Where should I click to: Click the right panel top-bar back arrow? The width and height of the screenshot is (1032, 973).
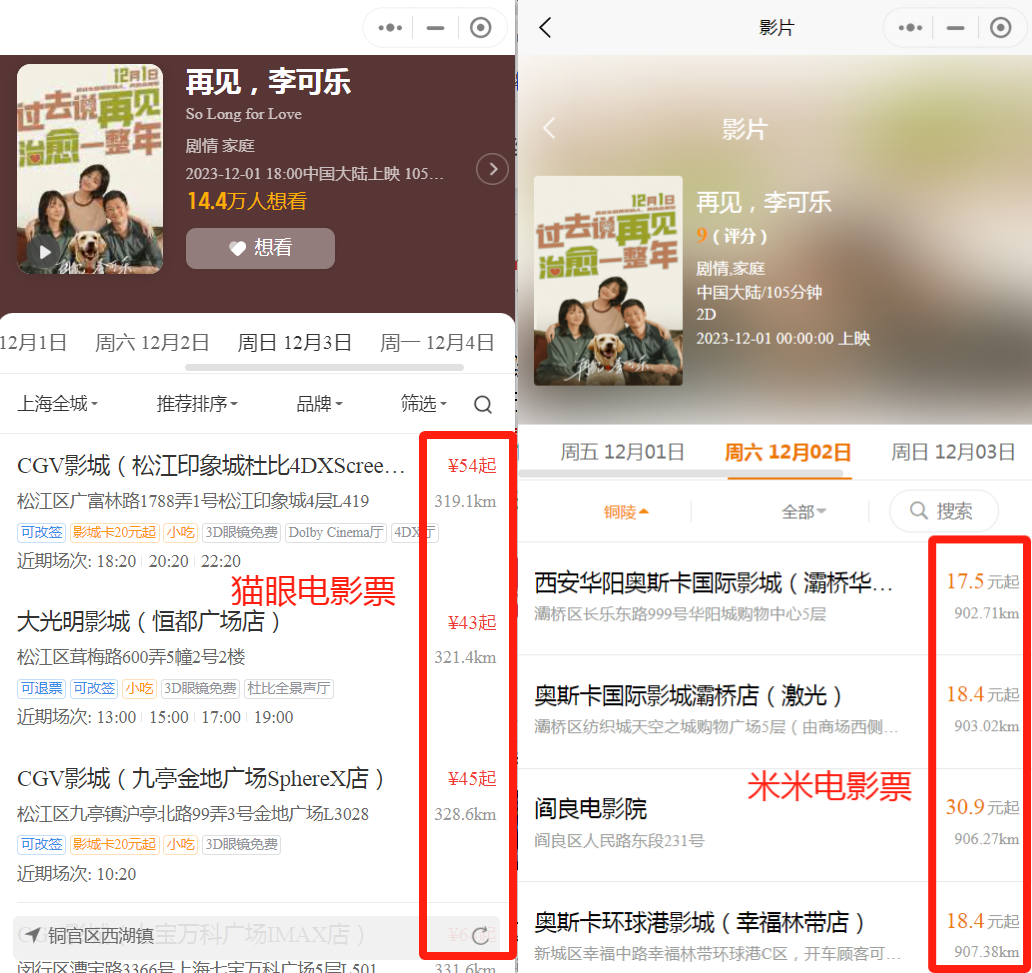pyautogui.click(x=545, y=28)
